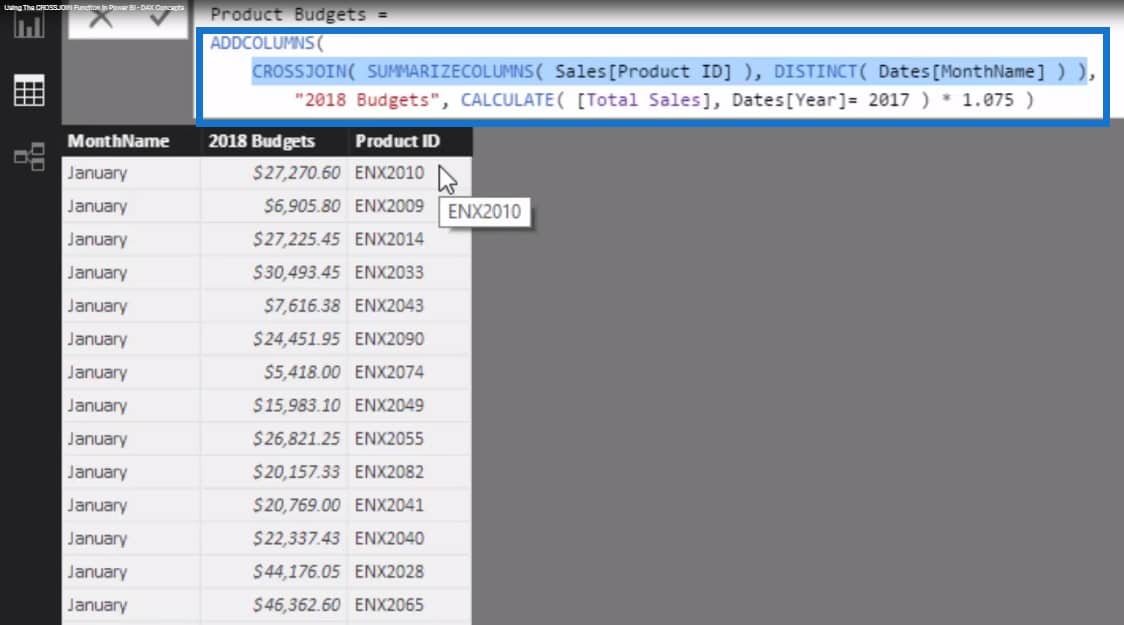The image size is (1124, 625).
Task: Click the $22,337.43 budget value
Action: click(296, 538)
